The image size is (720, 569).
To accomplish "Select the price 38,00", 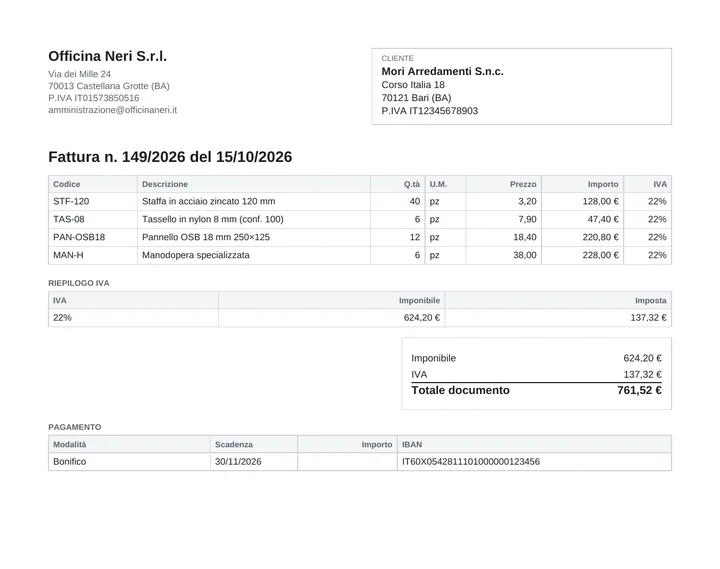I will pos(525,255).
